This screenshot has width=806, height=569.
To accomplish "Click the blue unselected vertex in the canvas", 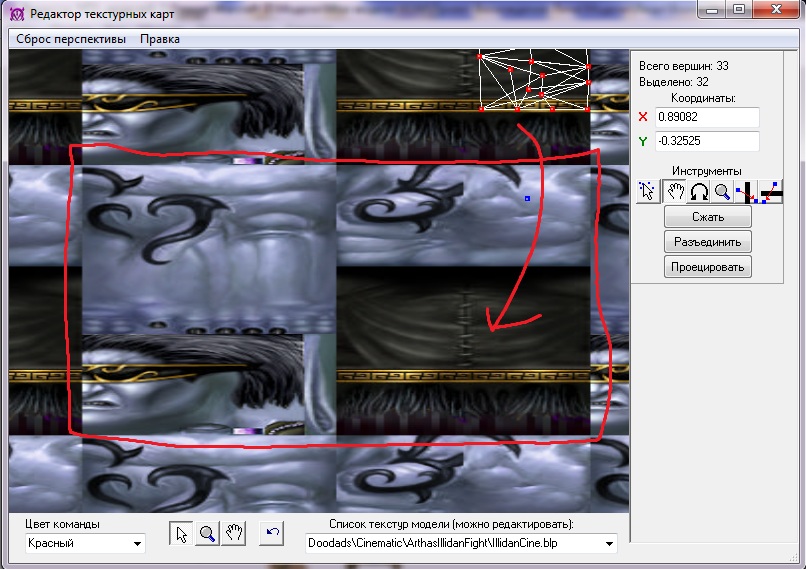I will [x=527, y=198].
